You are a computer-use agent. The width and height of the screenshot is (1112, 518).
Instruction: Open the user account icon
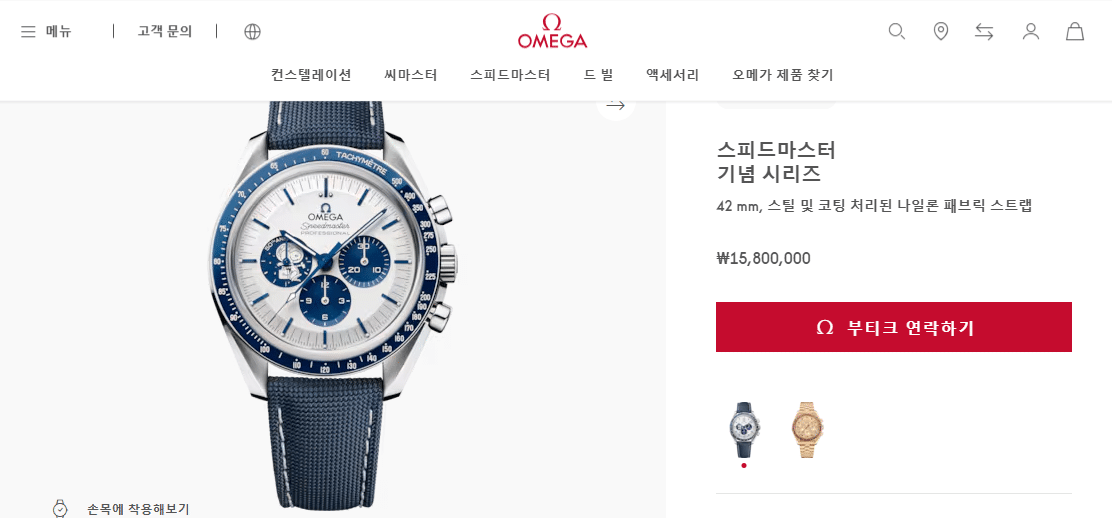1030,31
